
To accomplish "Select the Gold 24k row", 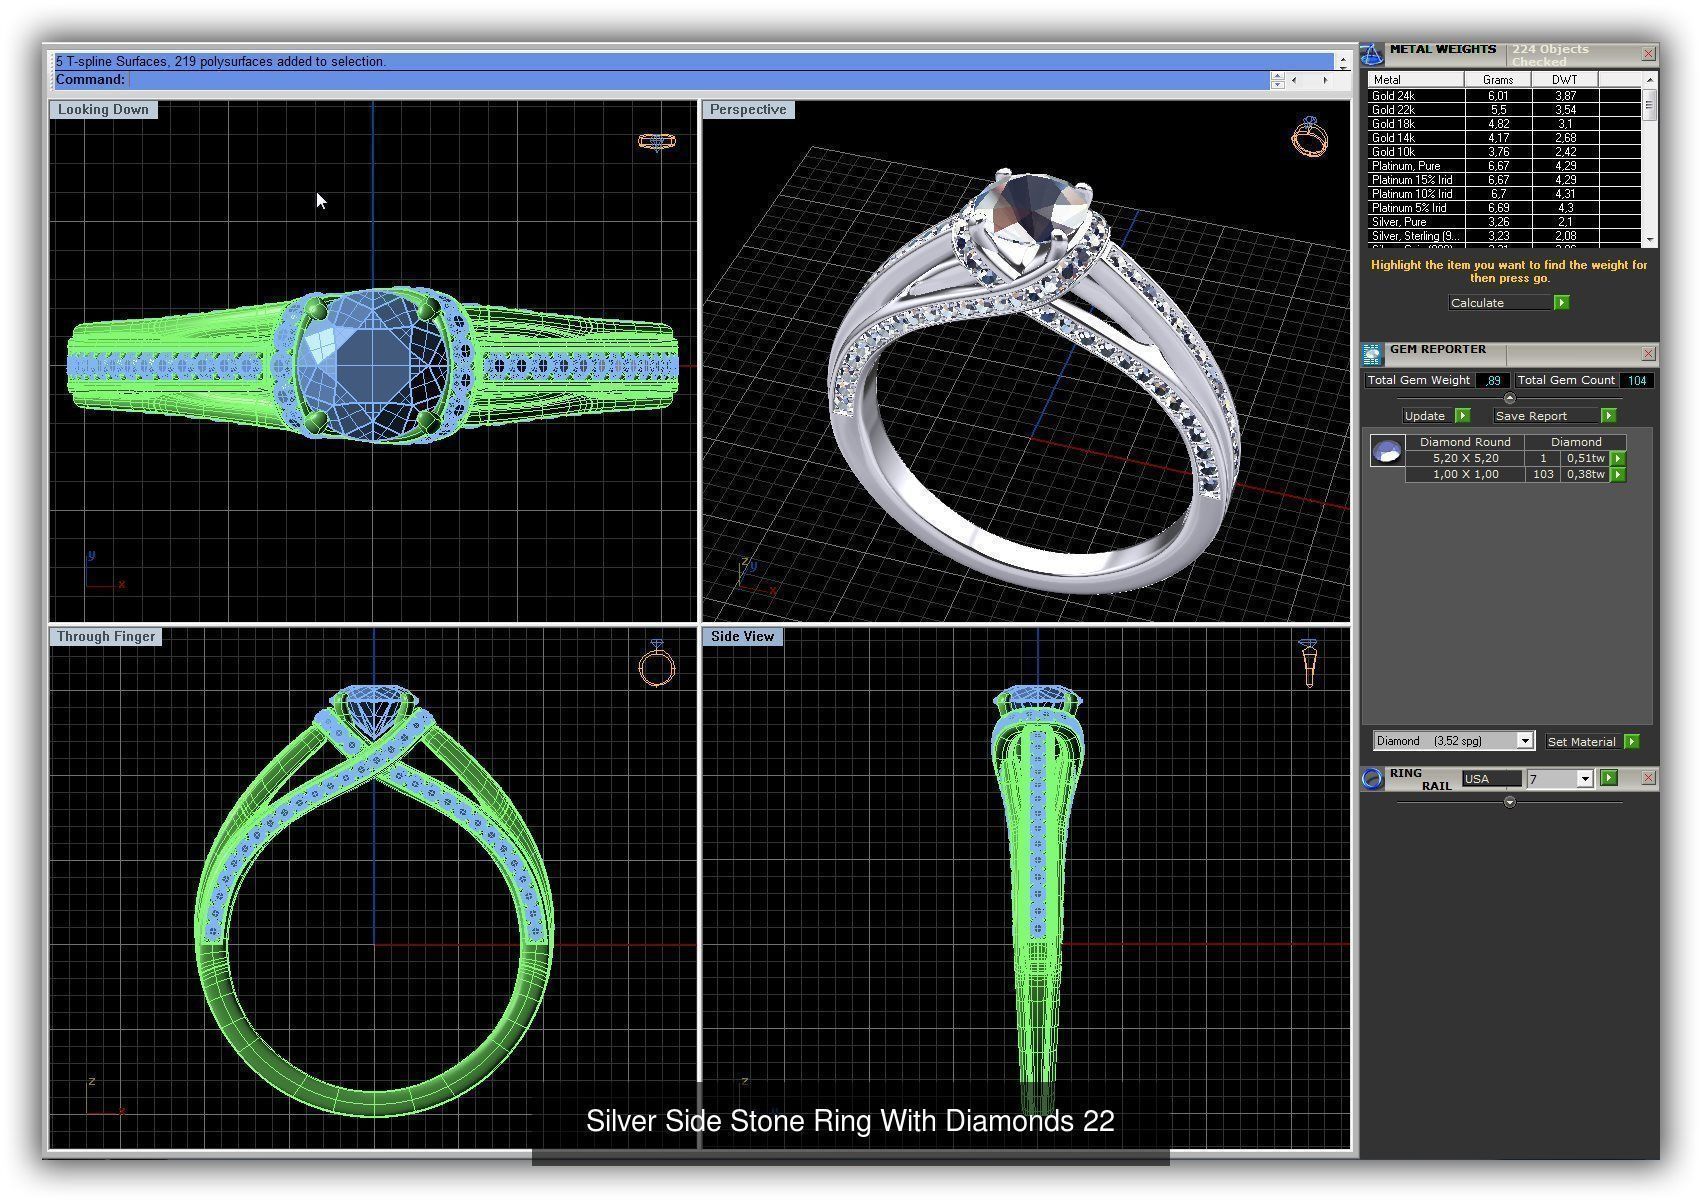I will click(1504, 96).
